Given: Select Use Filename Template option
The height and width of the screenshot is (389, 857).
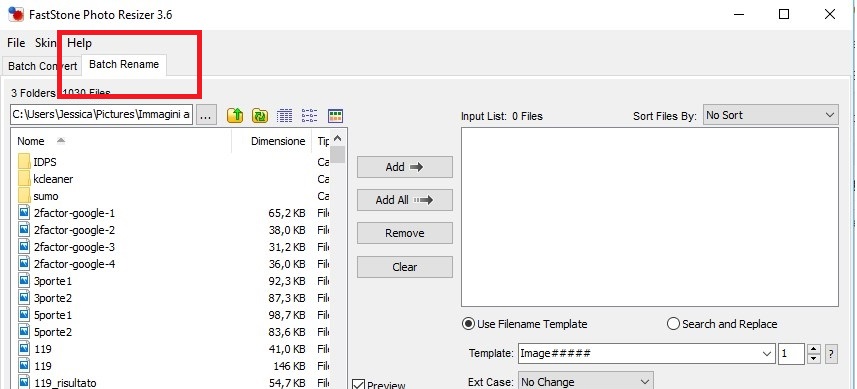Looking at the screenshot, I should tap(525, 324).
